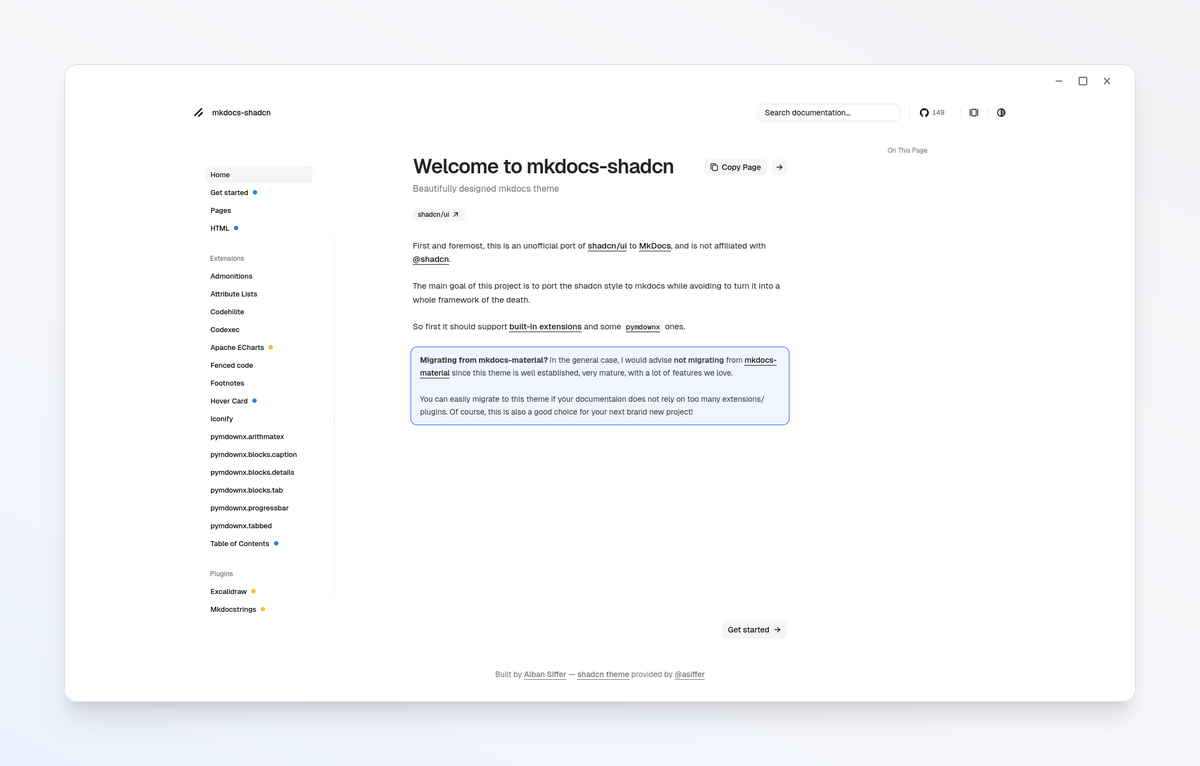Screen dimensions: 1200x766
Task: Follow the @shadcn link
Action: click(431, 259)
